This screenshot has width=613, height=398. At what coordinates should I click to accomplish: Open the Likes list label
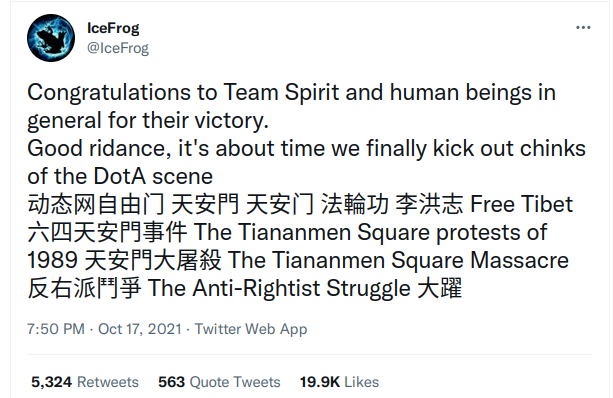362,382
